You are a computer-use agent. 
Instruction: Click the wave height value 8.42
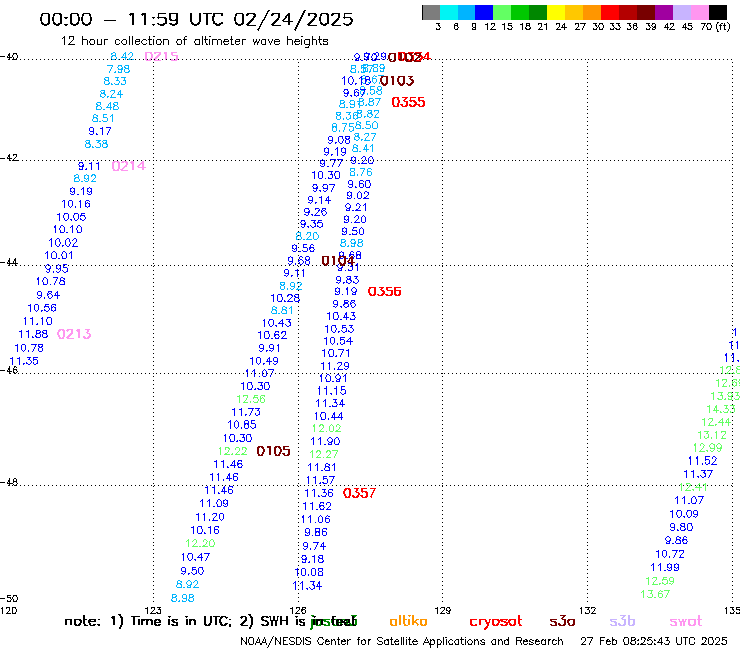122,56
